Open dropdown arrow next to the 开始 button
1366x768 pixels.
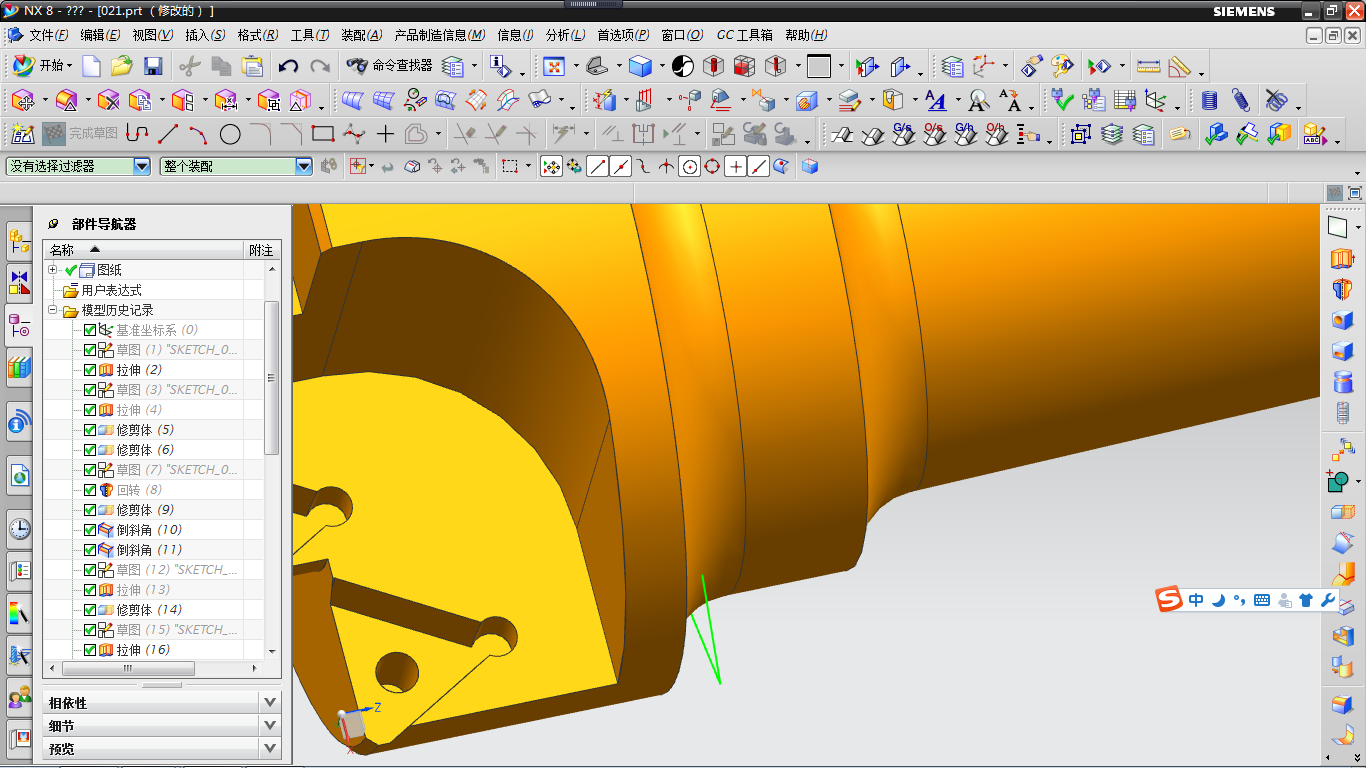71,67
